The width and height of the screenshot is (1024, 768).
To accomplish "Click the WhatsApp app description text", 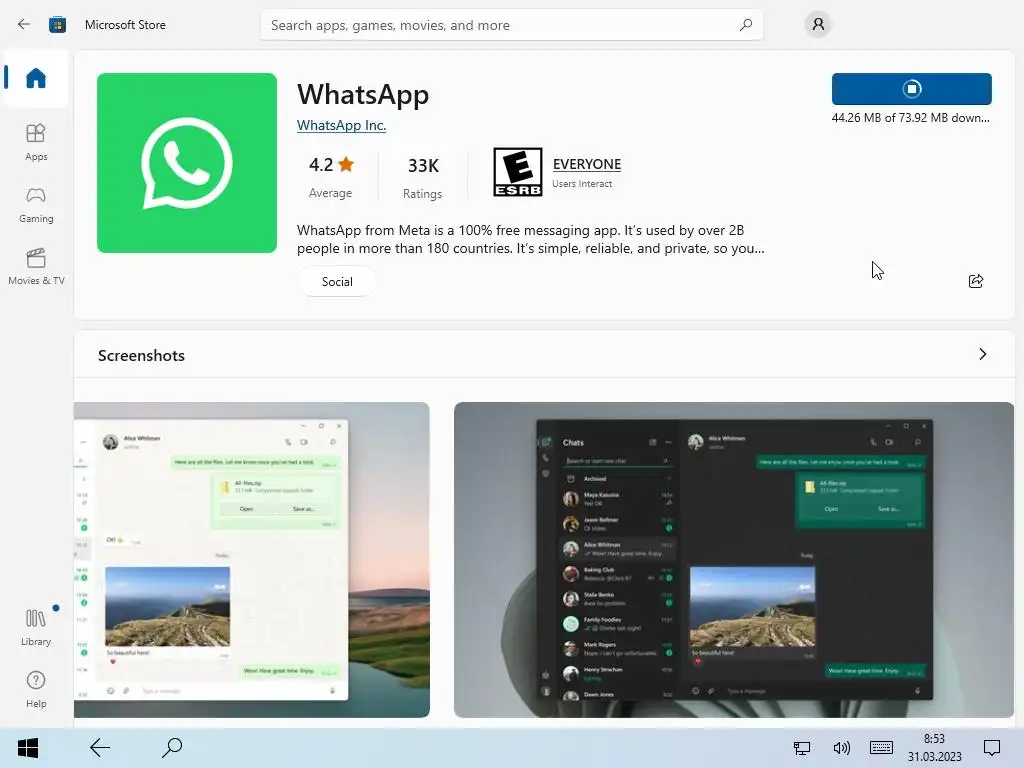I will pos(530,239).
